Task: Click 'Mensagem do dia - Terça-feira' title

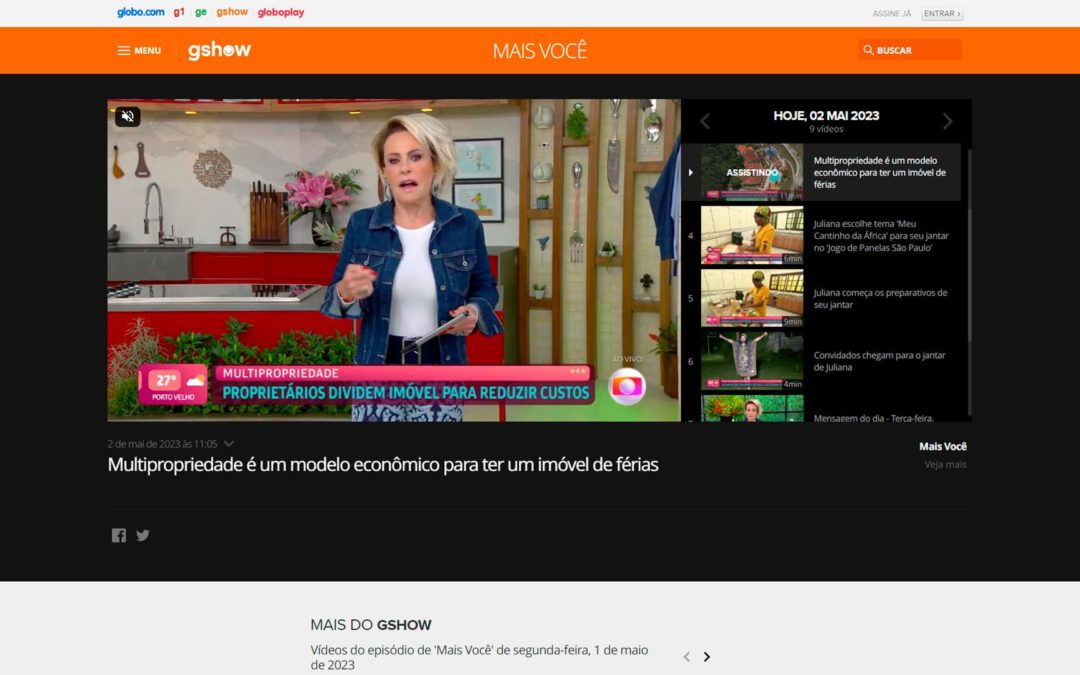Action: pyautogui.click(x=873, y=417)
